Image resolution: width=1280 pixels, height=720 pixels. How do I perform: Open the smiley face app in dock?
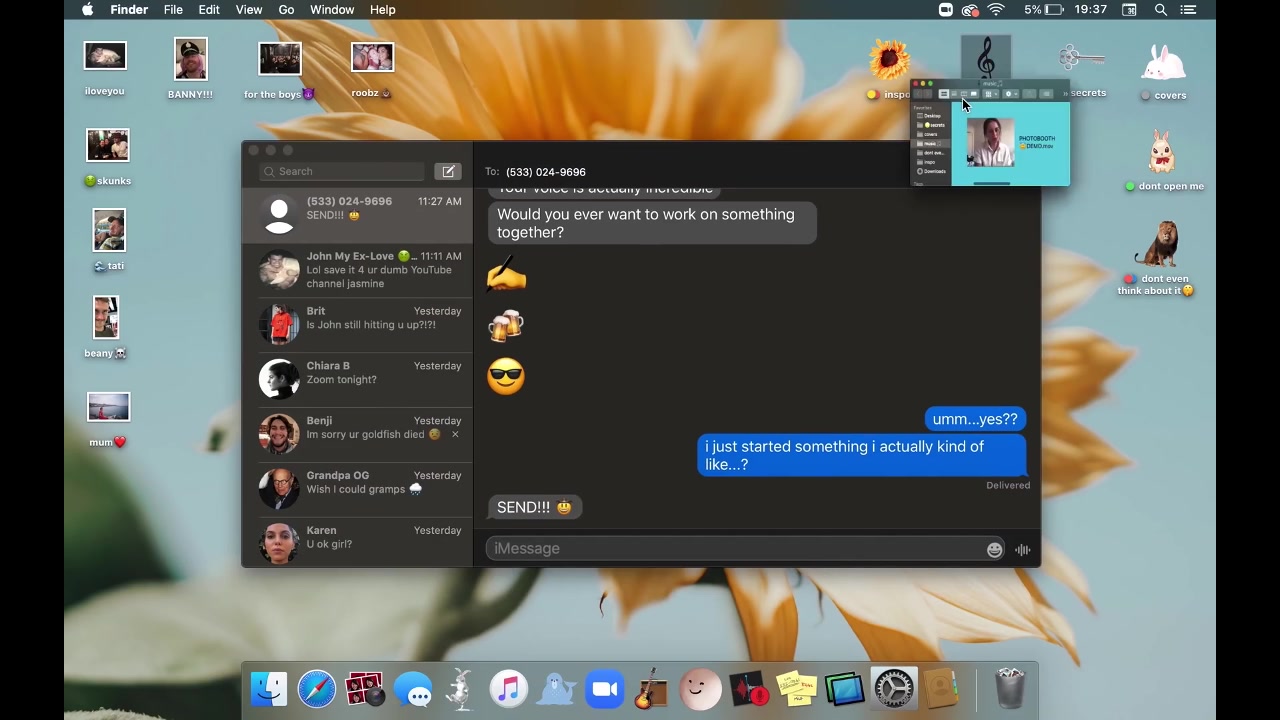point(700,689)
